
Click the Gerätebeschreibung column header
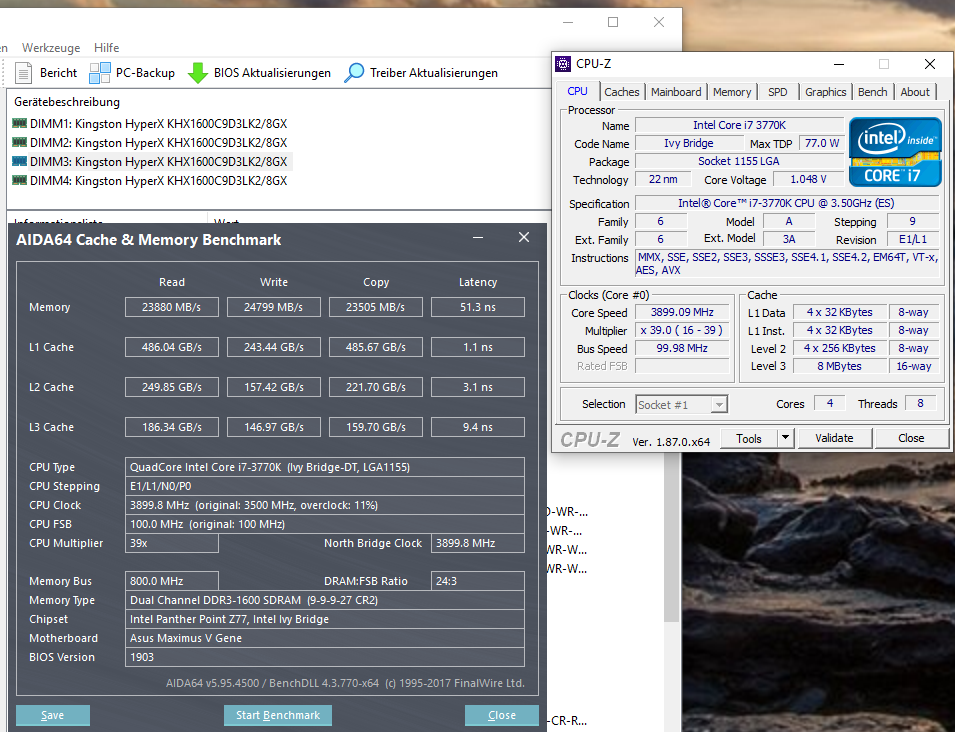tap(67, 102)
